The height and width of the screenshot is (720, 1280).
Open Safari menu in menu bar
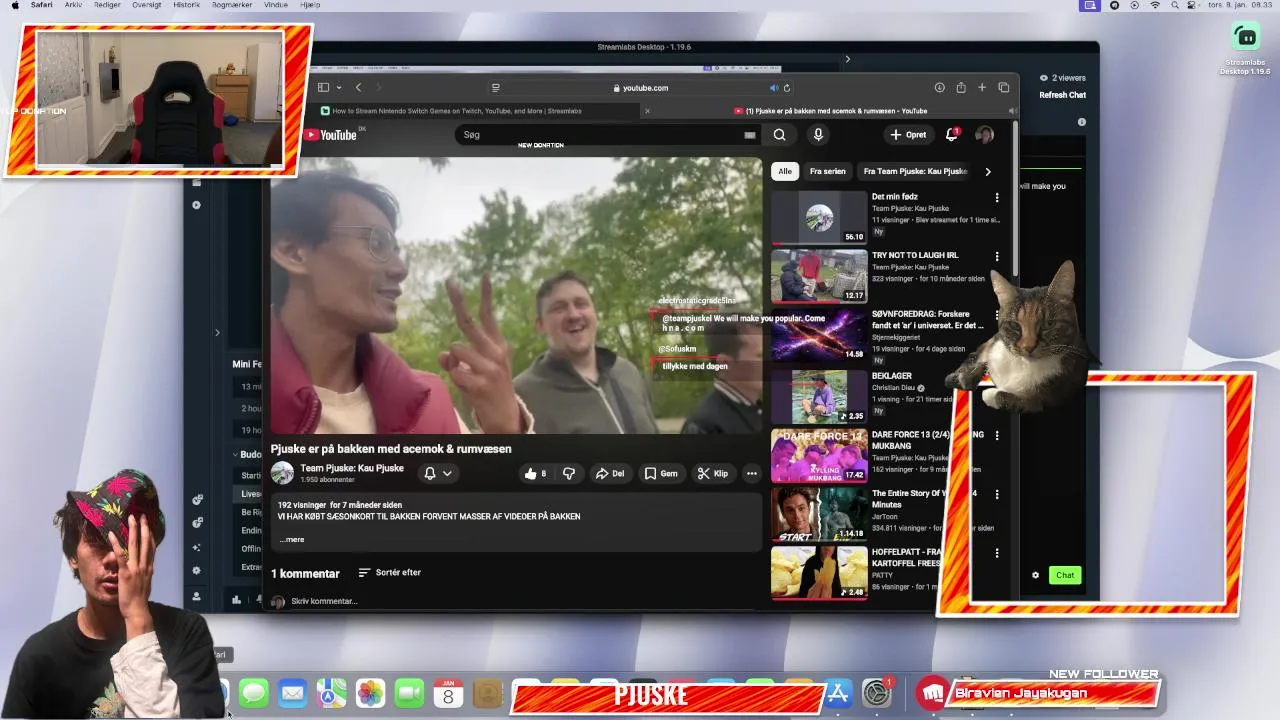pos(41,5)
